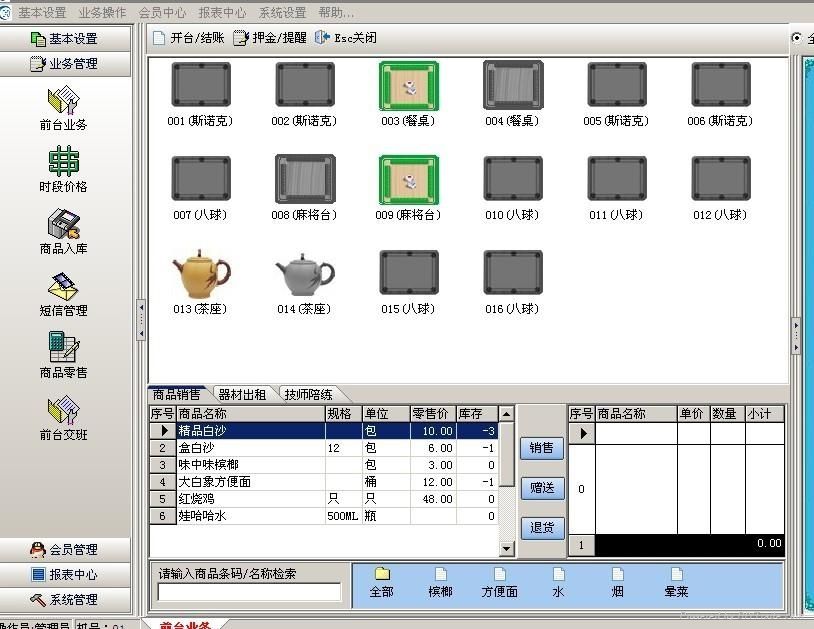Switch to the 器材出租 tab
The height and width of the screenshot is (629, 814).
[x=242, y=394]
